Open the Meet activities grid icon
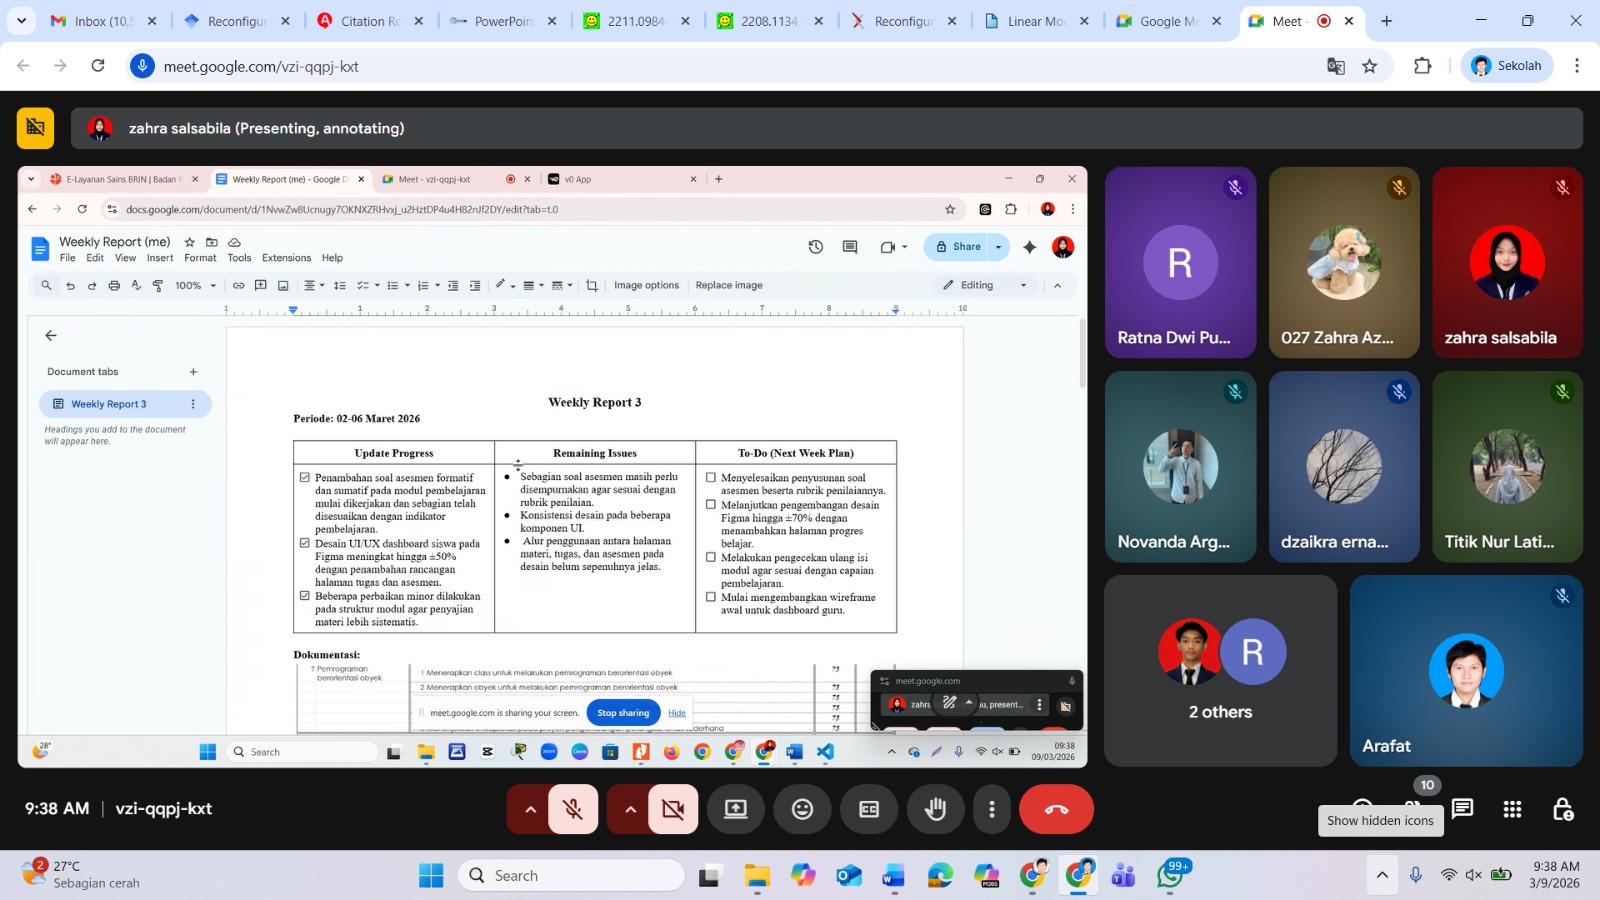This screenshot has width=1600, height=900. click(1512, 809)
